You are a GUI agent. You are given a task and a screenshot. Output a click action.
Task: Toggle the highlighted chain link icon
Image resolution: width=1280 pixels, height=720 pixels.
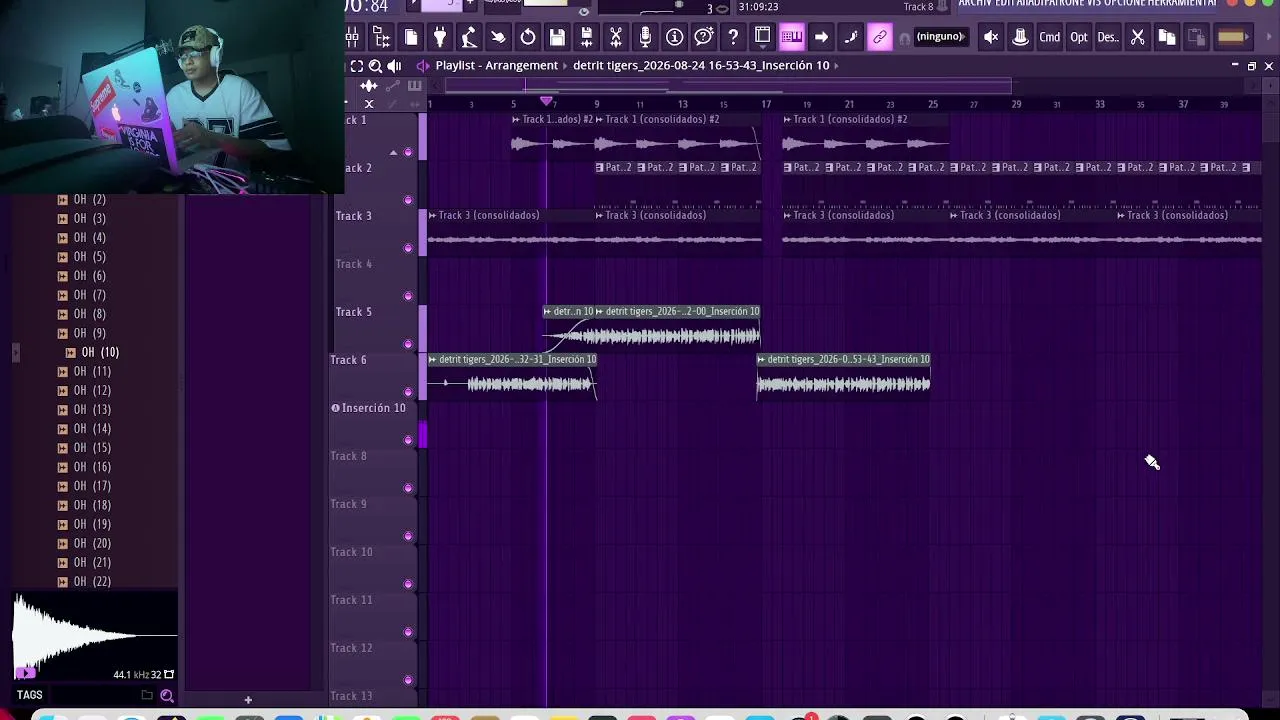point(879,38)
